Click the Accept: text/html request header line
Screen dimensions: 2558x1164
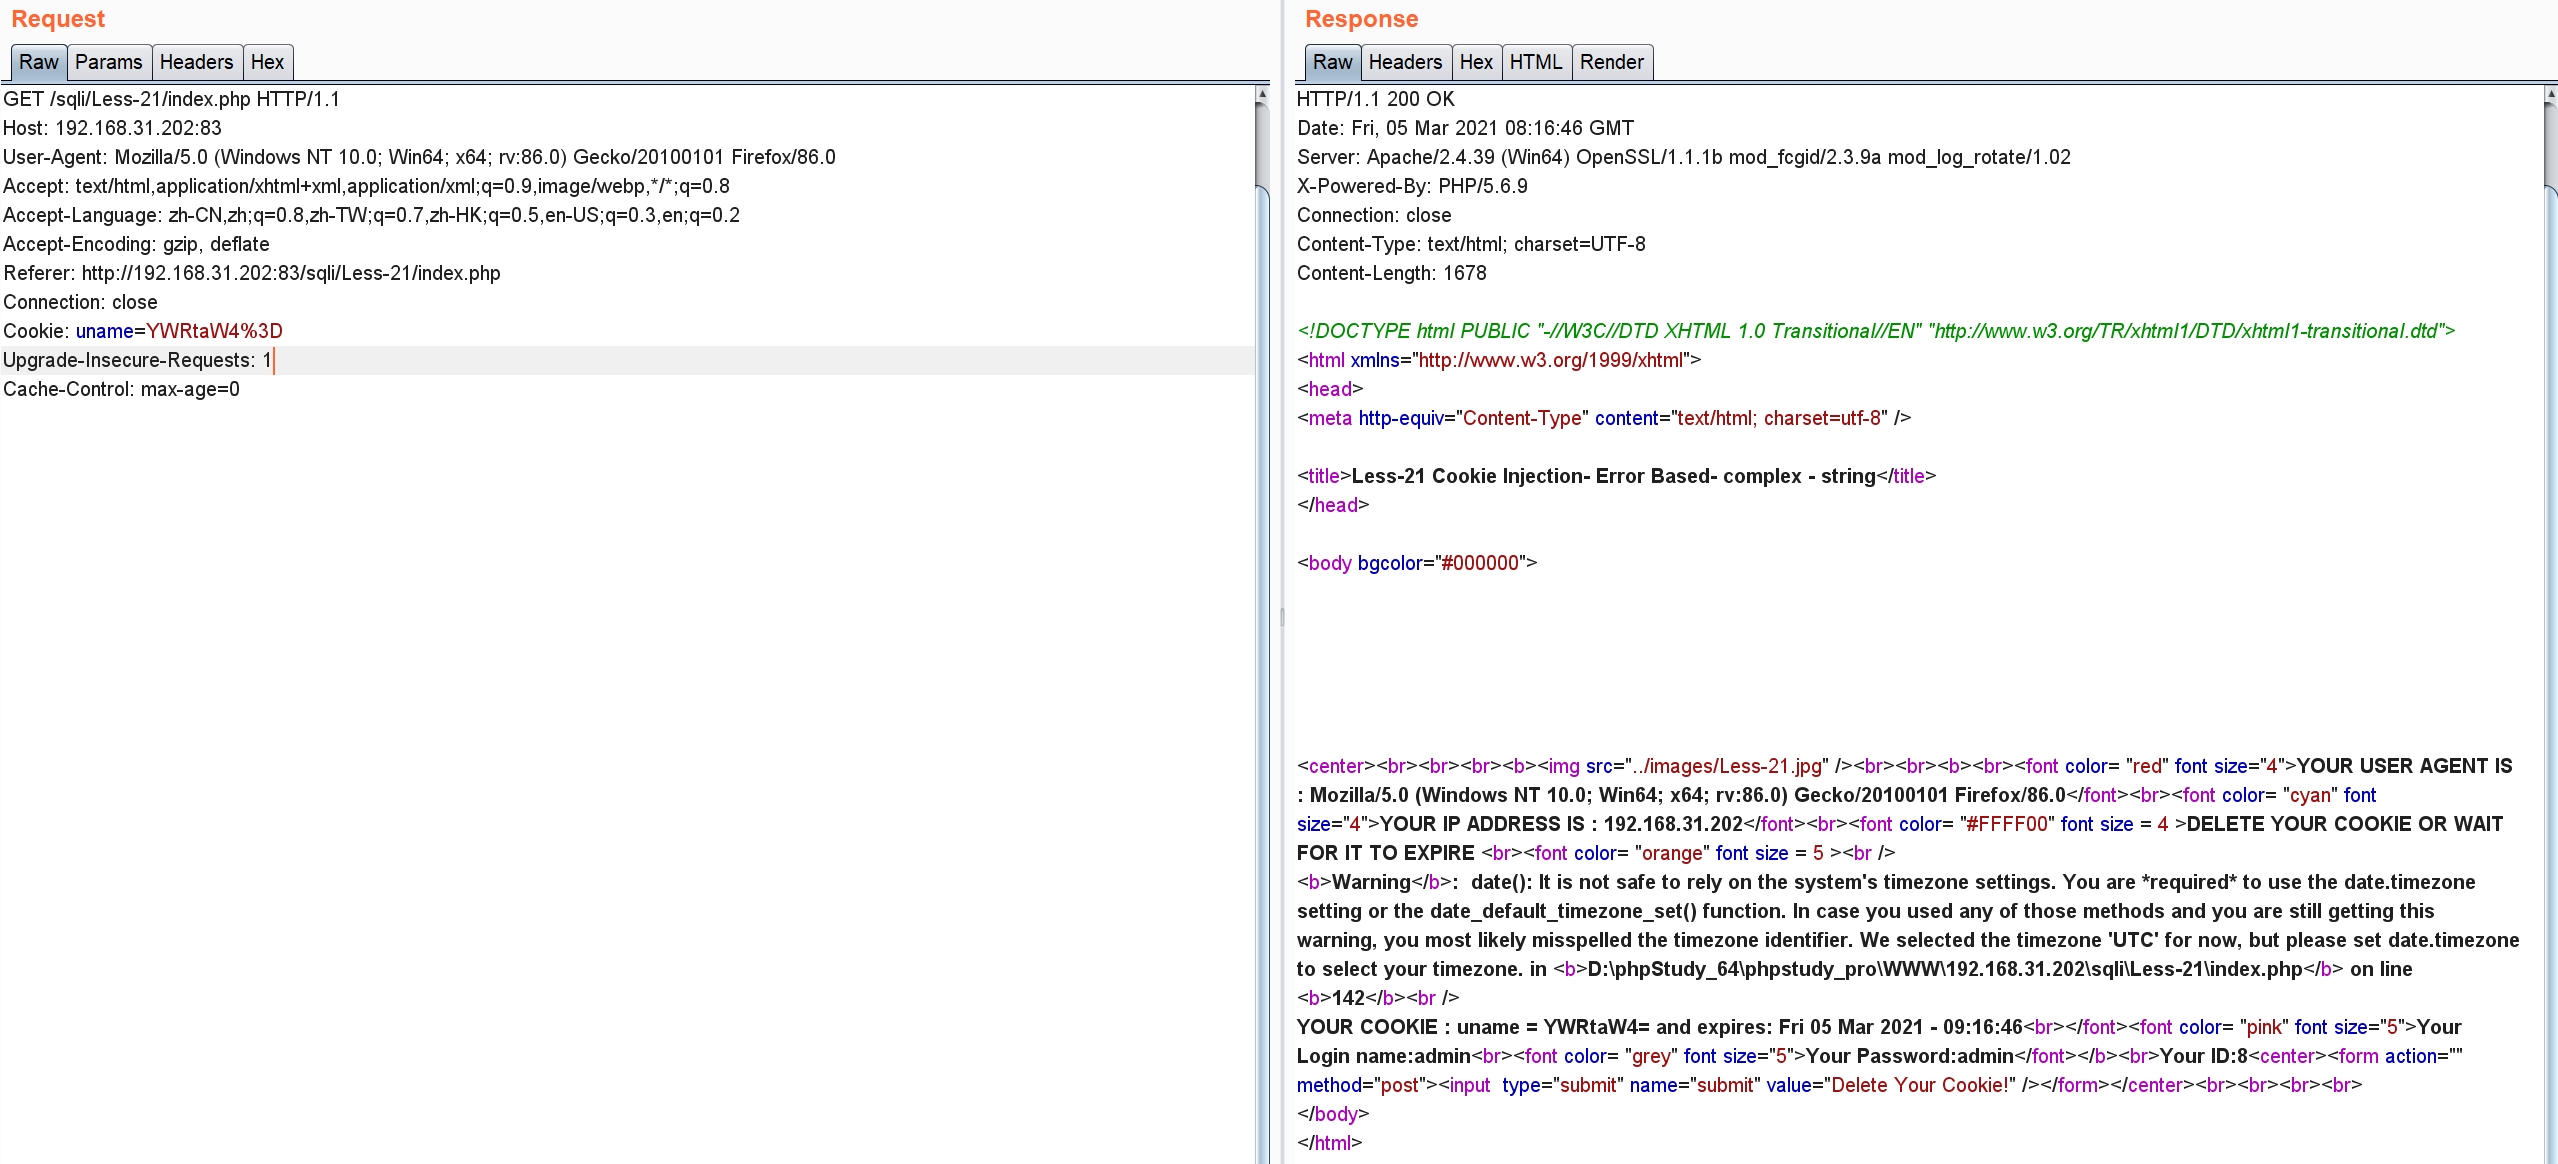point(367,186)
